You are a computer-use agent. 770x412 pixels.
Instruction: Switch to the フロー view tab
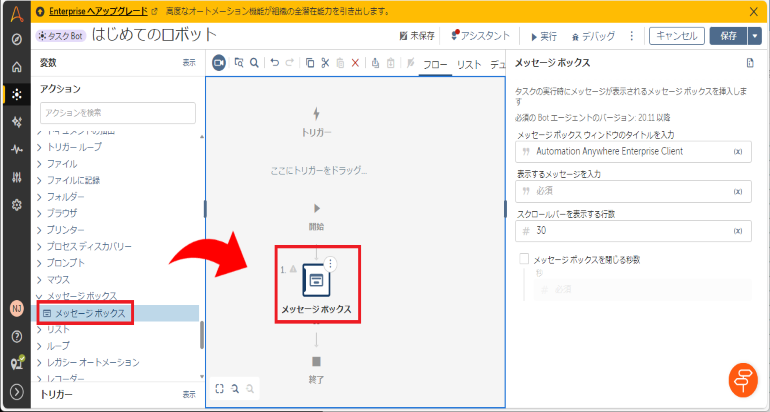point(435,64)
